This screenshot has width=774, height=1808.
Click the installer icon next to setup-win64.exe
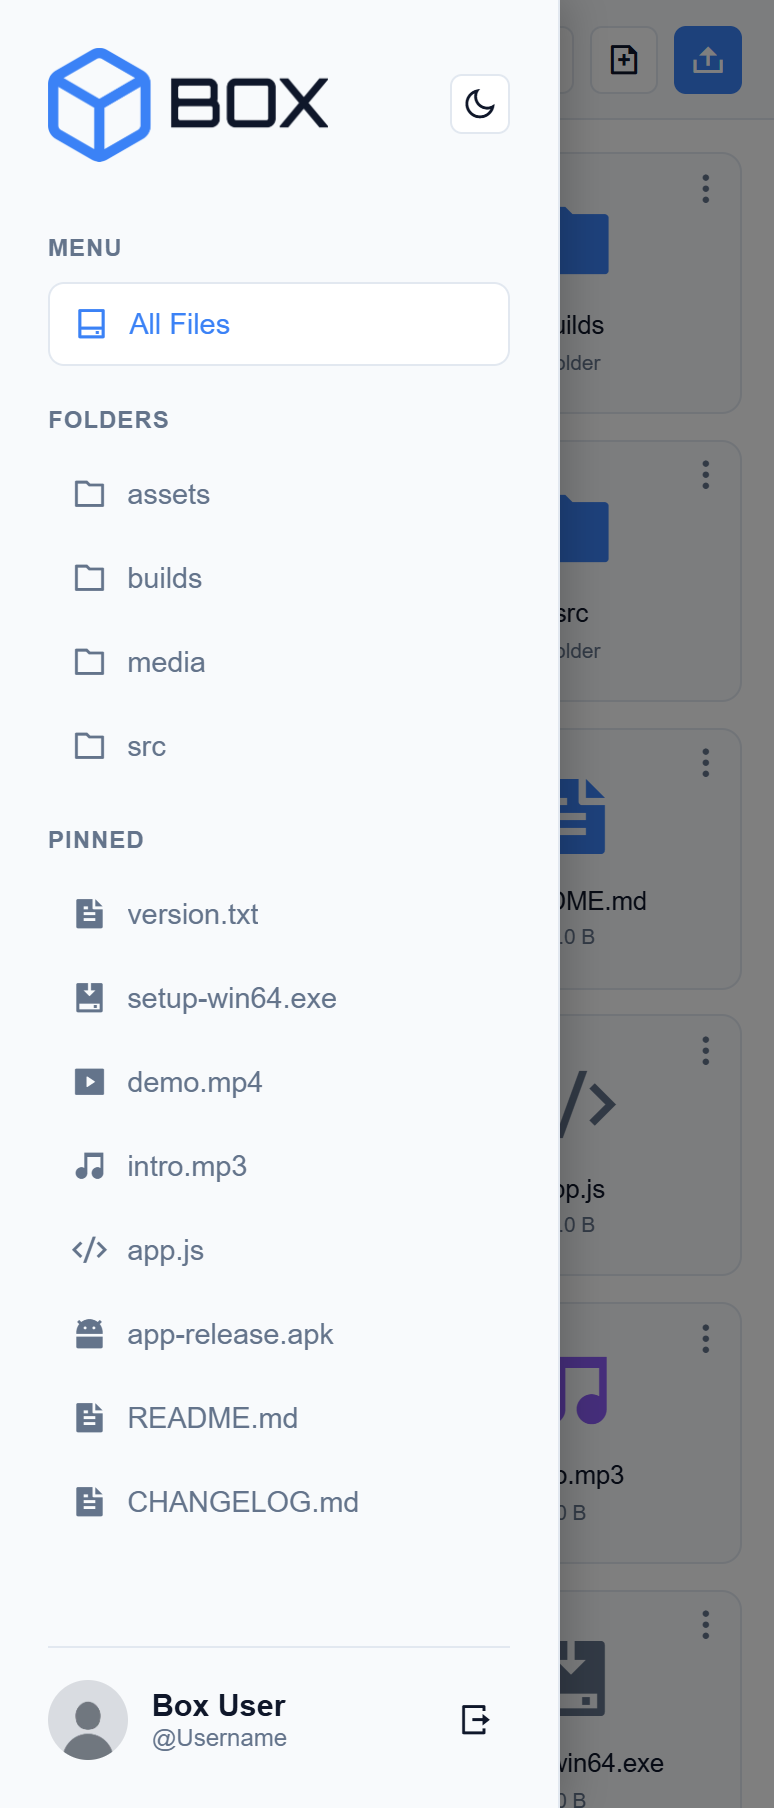pyautogui.click(x=89, y=997)
